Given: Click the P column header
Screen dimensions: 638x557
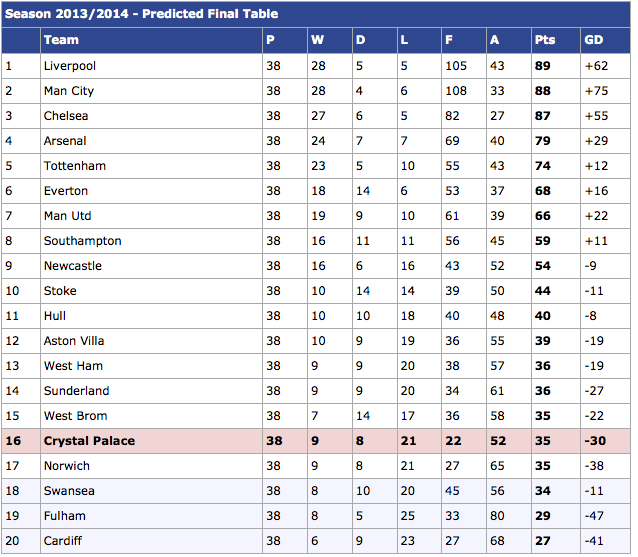Looking at the screenshot, I should coord(270,40).
